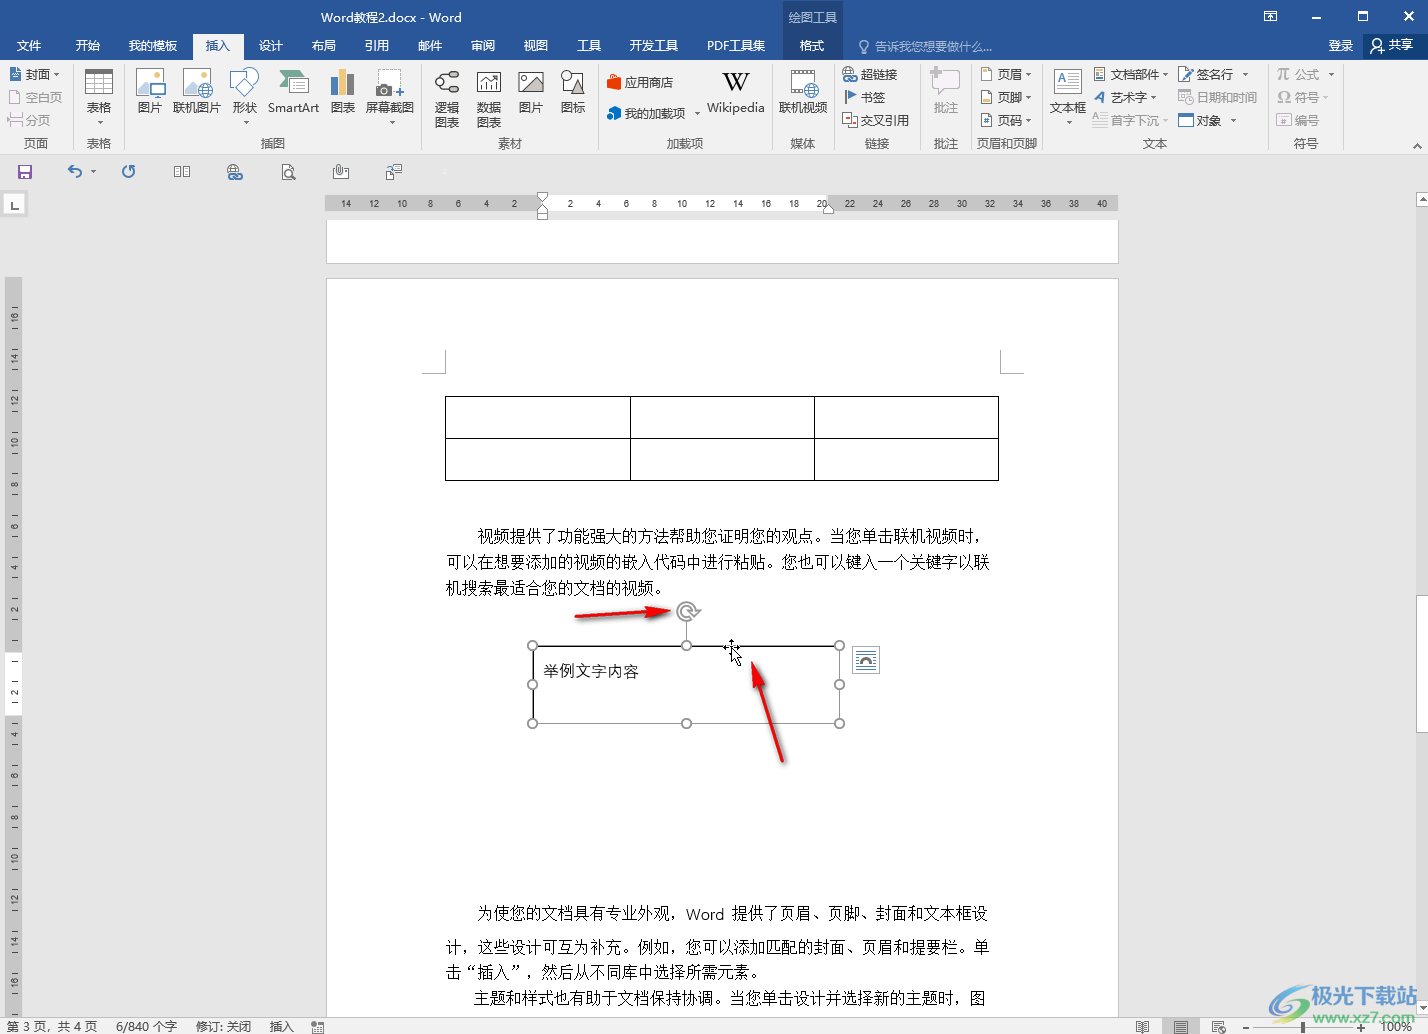Open WordArt (艺术字) dropdown

click(x=1125, y=97)
